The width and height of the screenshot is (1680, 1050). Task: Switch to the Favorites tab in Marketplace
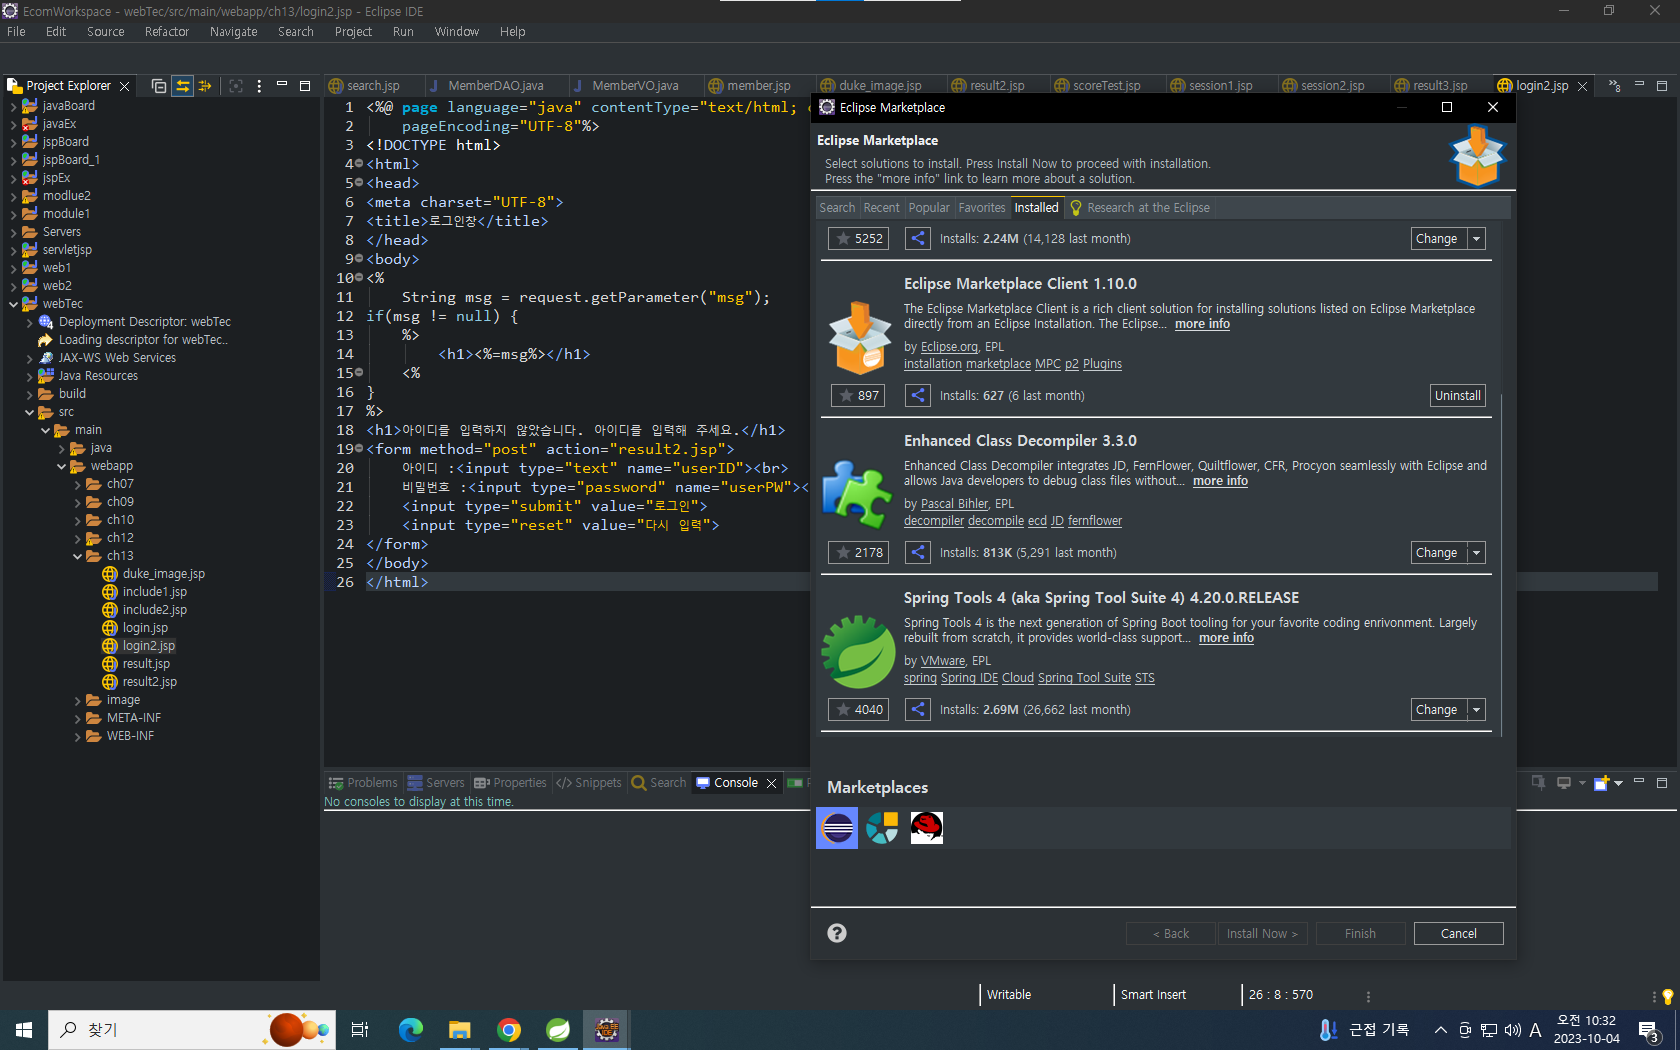[x=982, y=208]
